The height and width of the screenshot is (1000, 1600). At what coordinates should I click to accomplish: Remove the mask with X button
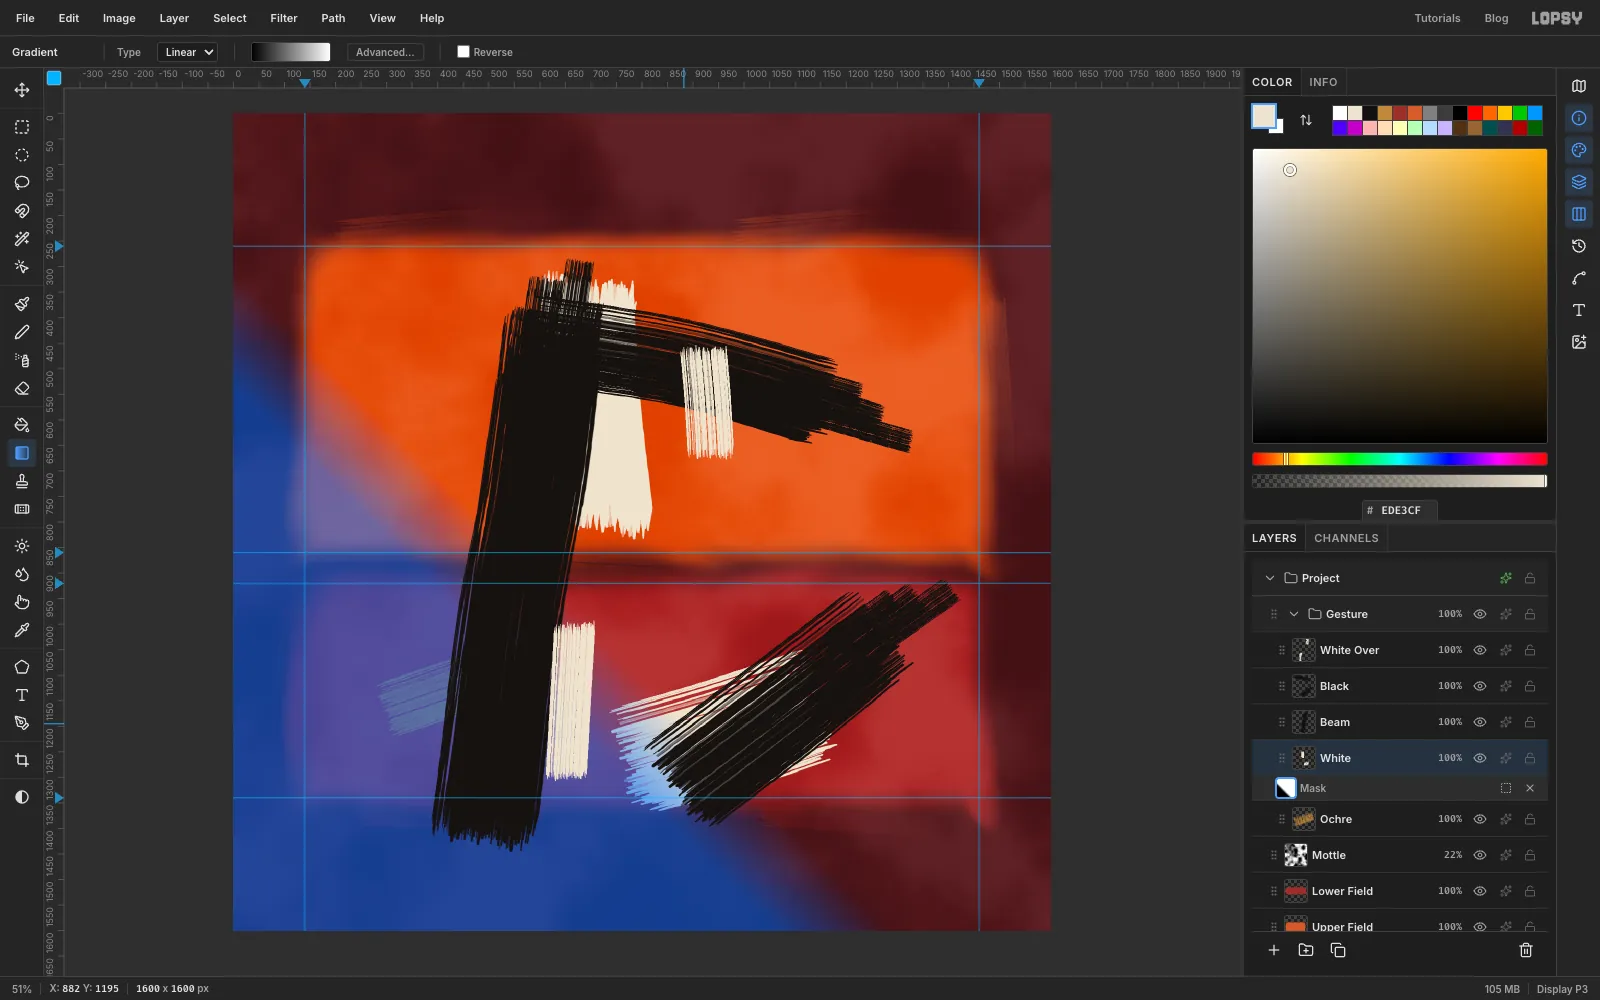1530,788
